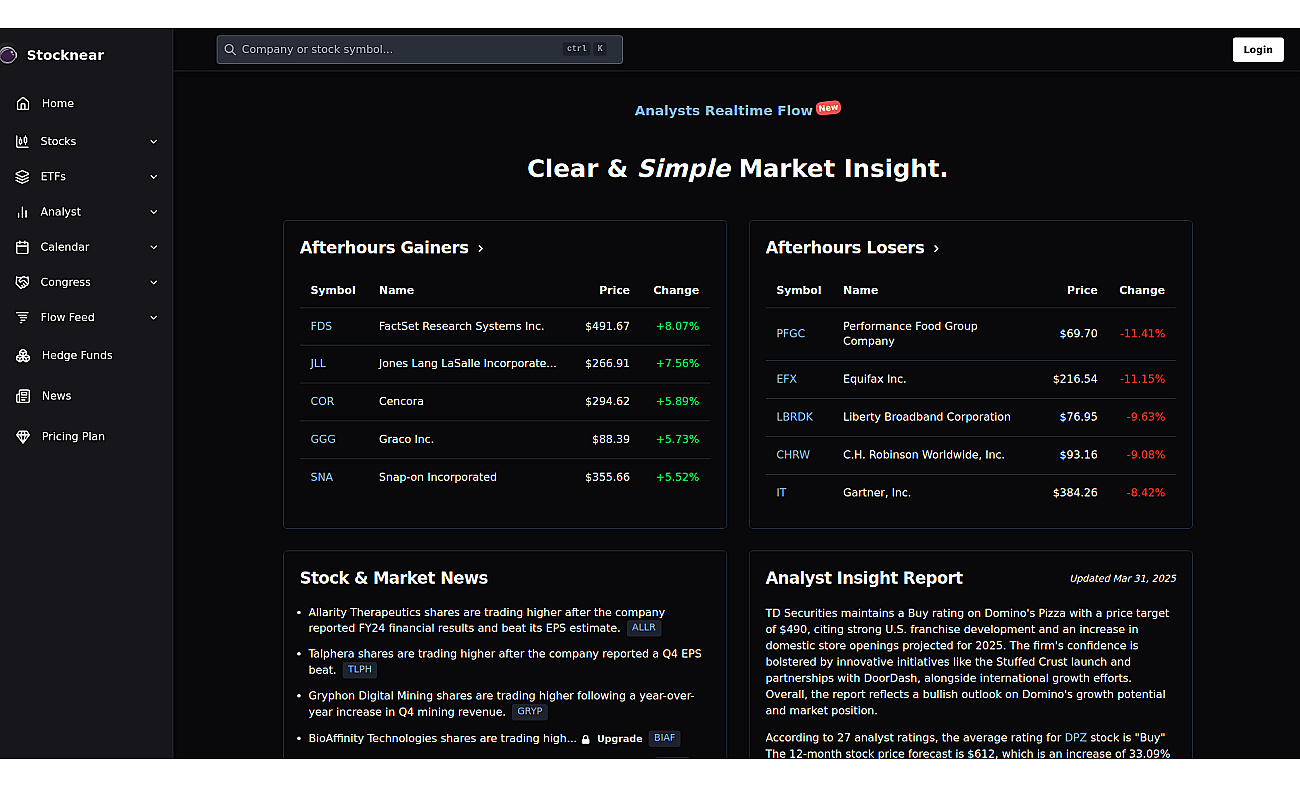Click the Login button
This screenshot has height=788, width=1300.
point(1258,49)
